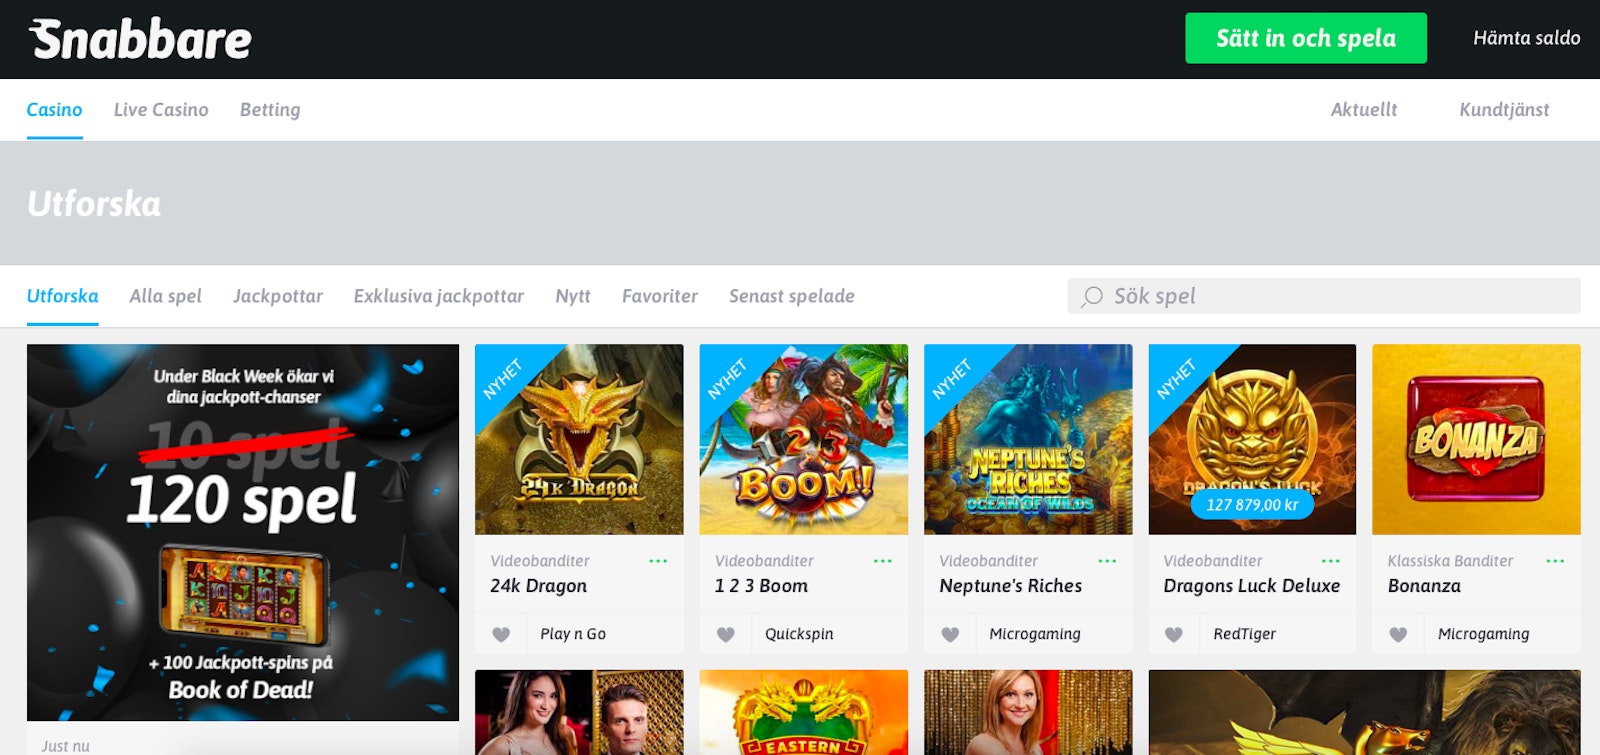Open the three-dot menu for Neptune's Riches

click(x=1107, y=561)
